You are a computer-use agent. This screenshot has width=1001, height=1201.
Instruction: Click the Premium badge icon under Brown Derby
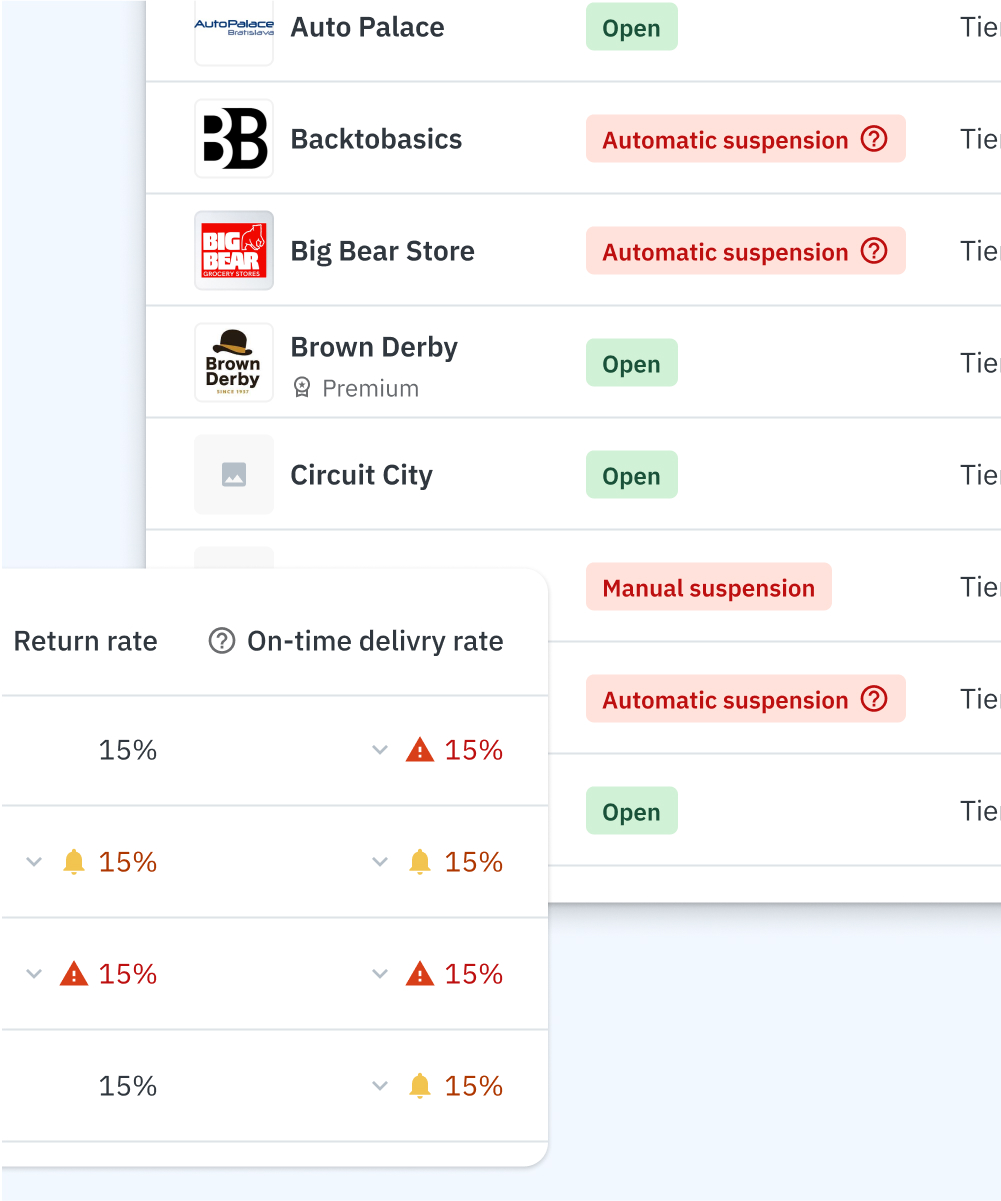[x=302, y=388]
